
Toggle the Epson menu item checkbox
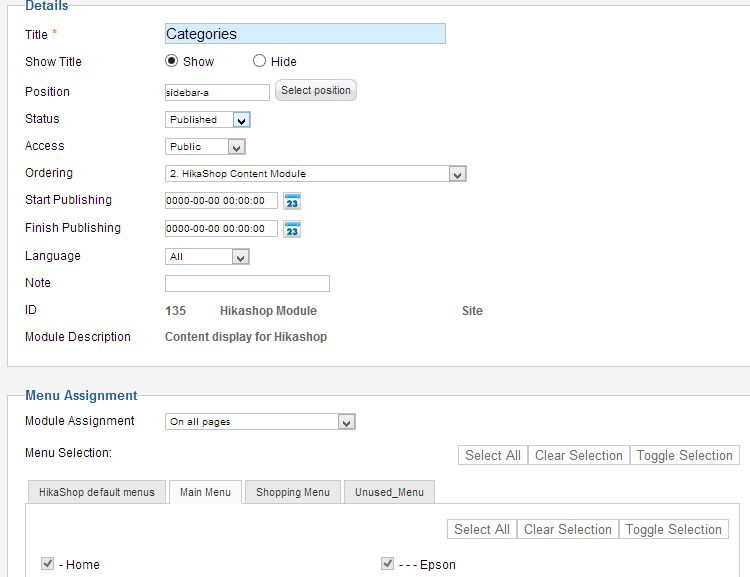(387, 564)
